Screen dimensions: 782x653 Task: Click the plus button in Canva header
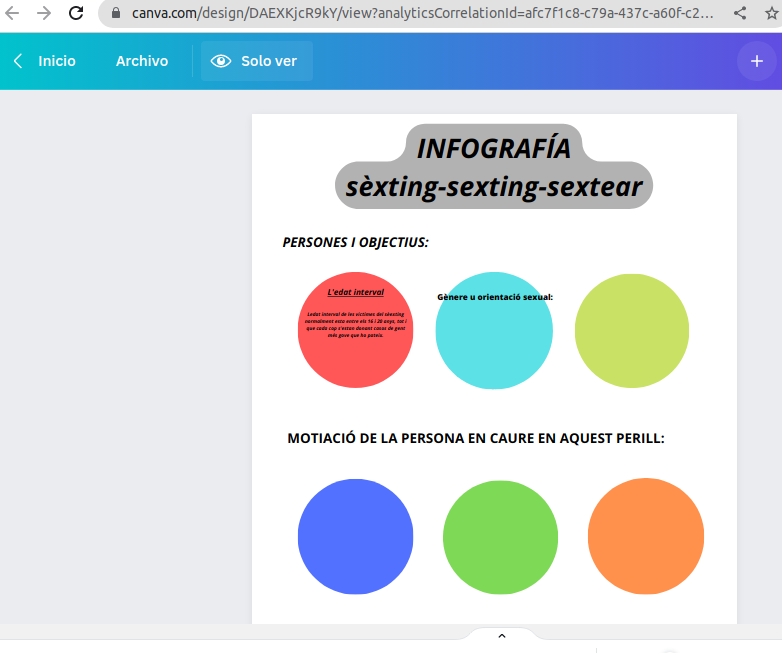(754, 61)
